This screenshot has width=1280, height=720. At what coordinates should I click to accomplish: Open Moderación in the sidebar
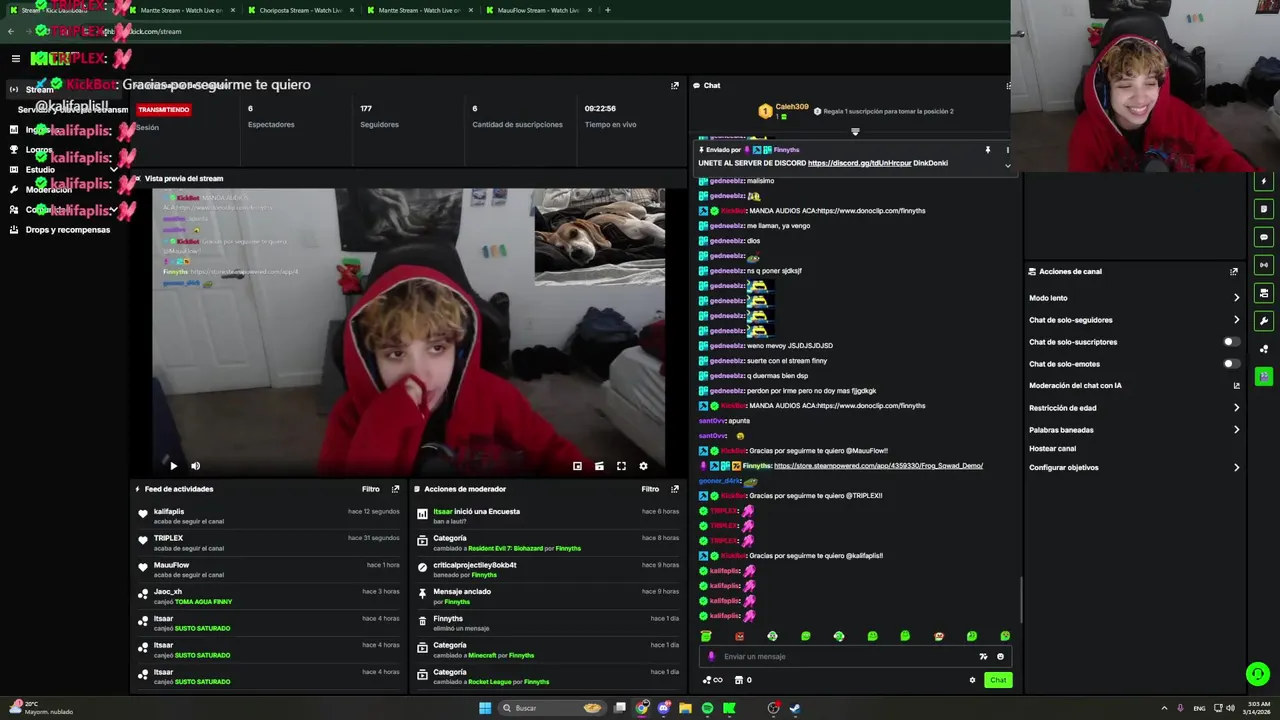pyautogui.click(x=65, y=190)
